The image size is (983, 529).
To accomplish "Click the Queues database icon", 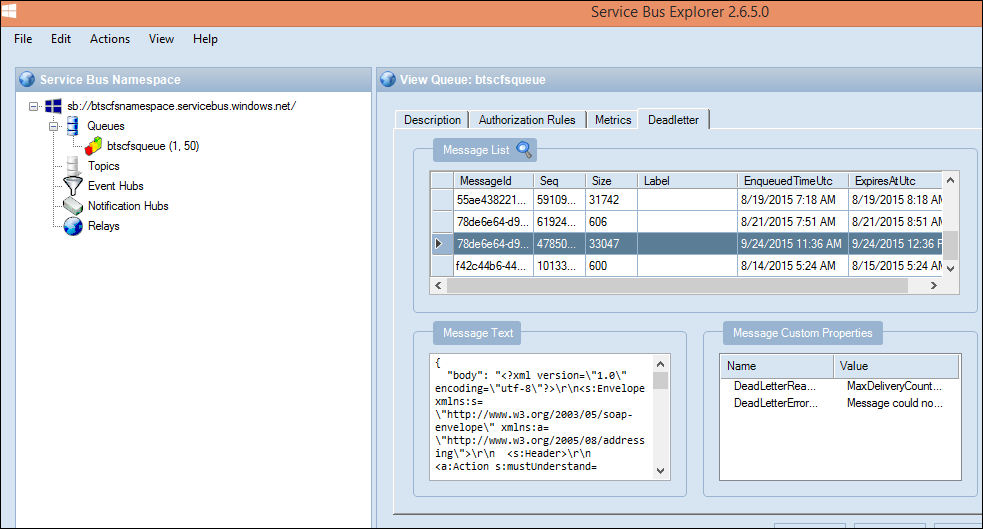I will point(73,126).
